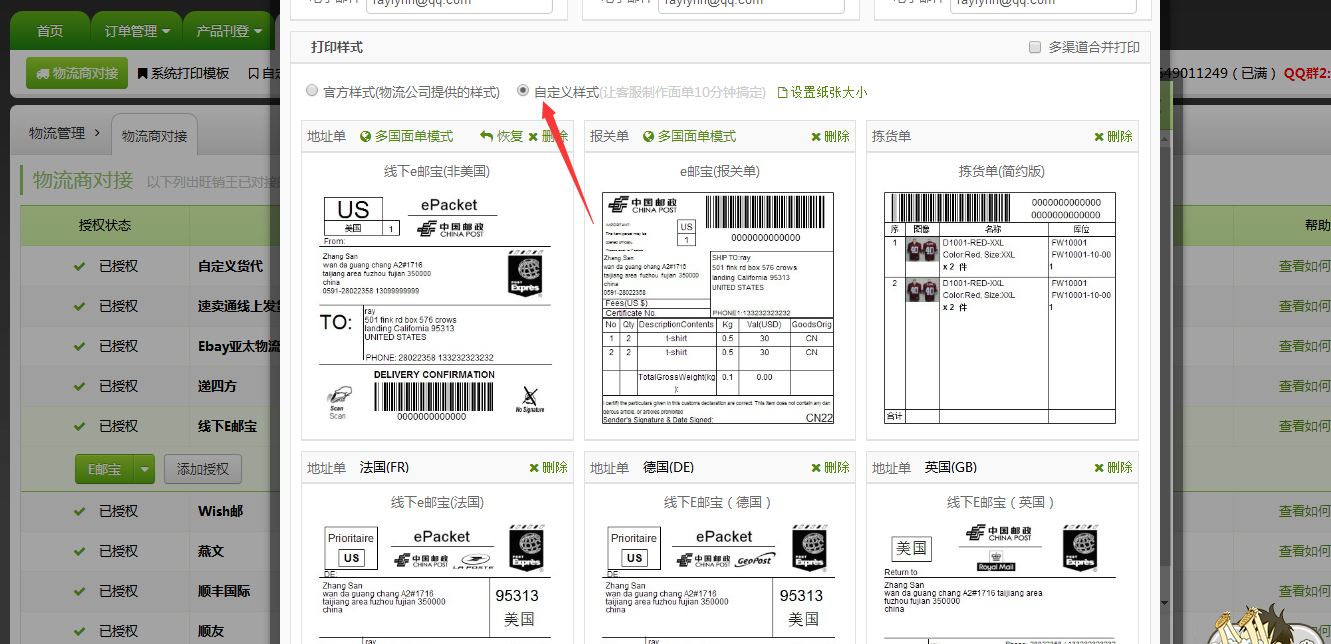Click check mark in 自定义货代 row
This screenshot has width=1331, height=644.
tap(80, 266)
